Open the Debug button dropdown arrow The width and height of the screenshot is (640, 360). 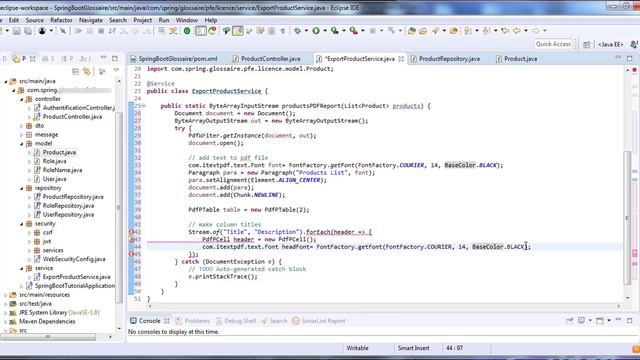tap(306, 31)
